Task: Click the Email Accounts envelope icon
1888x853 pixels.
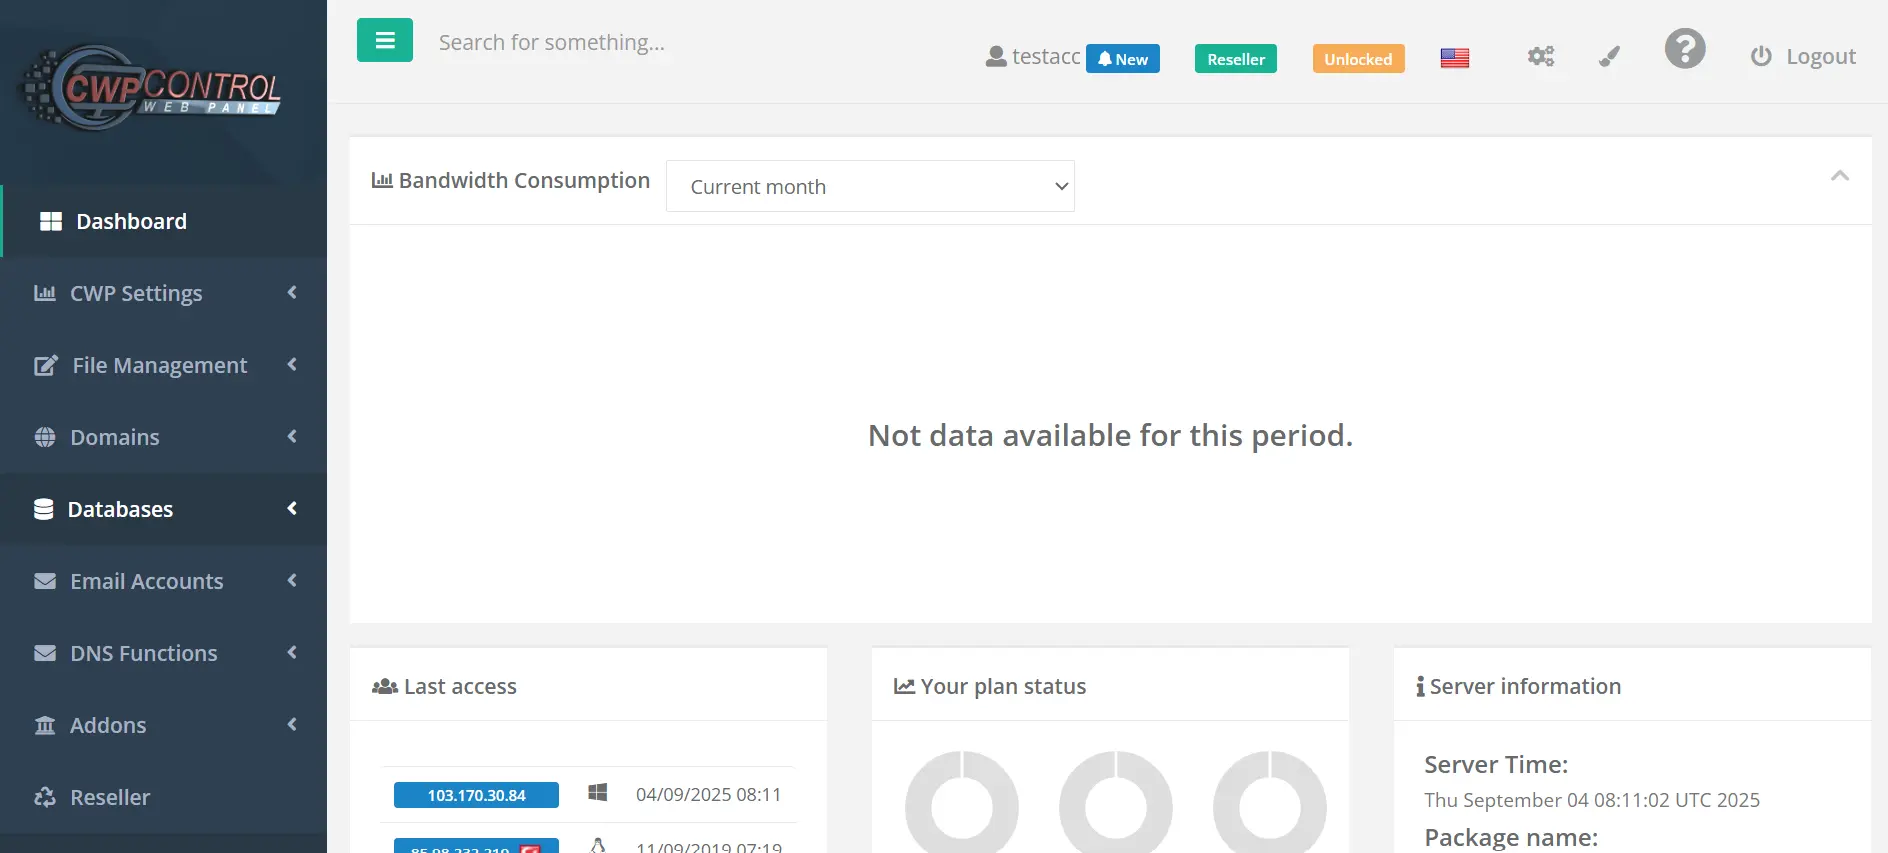Action: tap(45, 581)
